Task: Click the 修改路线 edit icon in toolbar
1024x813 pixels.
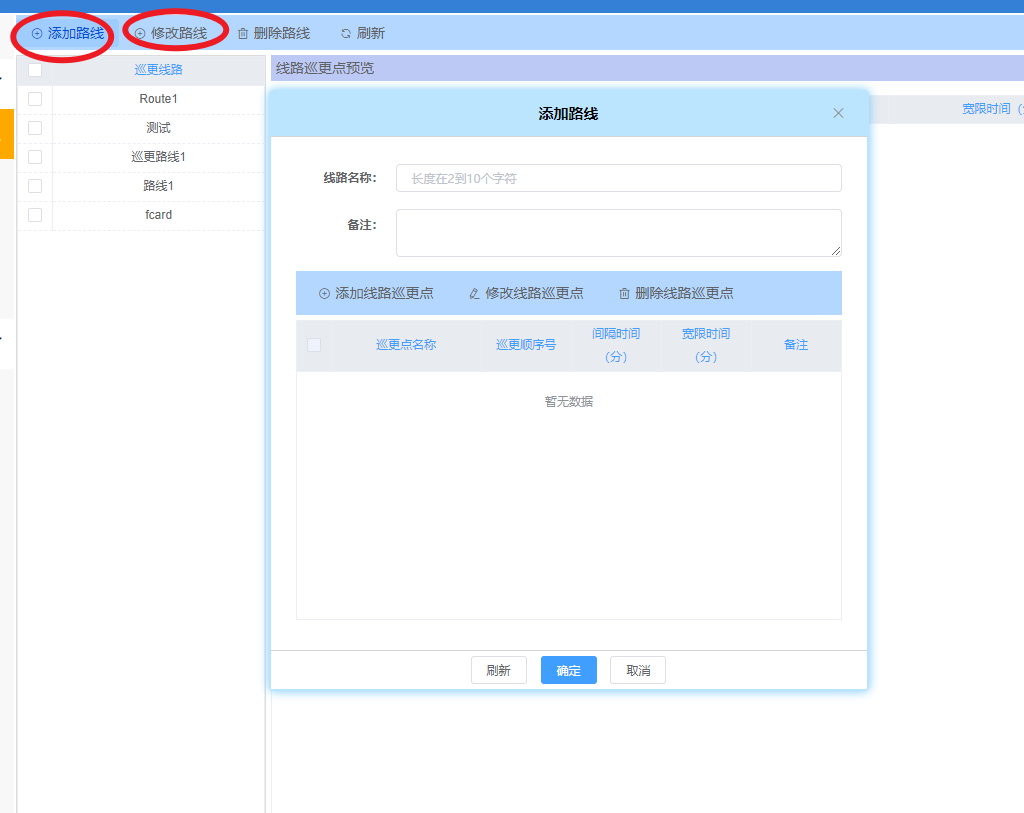Action: tap(140, 34)
